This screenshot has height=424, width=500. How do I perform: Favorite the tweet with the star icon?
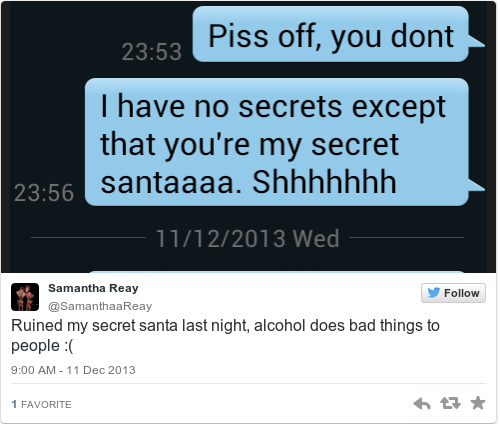tap(478, 403)
